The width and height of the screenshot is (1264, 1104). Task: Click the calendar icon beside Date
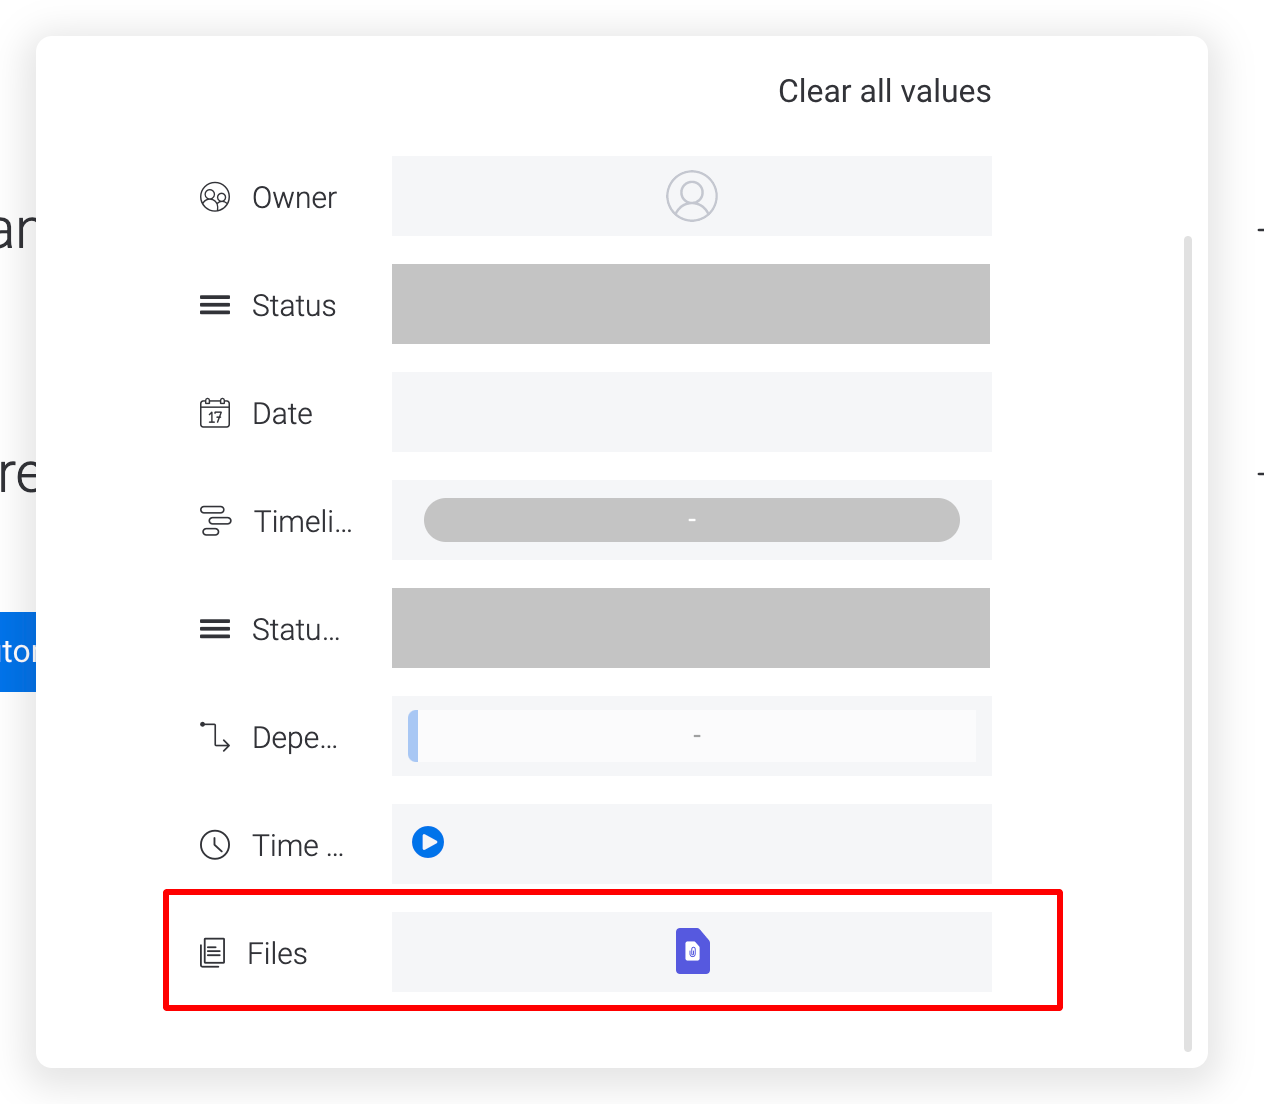pyautogui.click(x=214, y=412)
